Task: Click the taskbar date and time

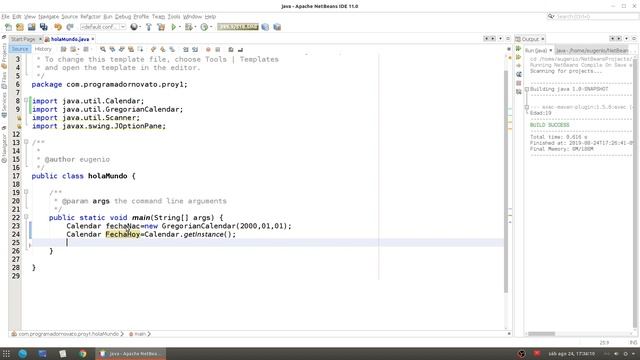Action: 571,353
